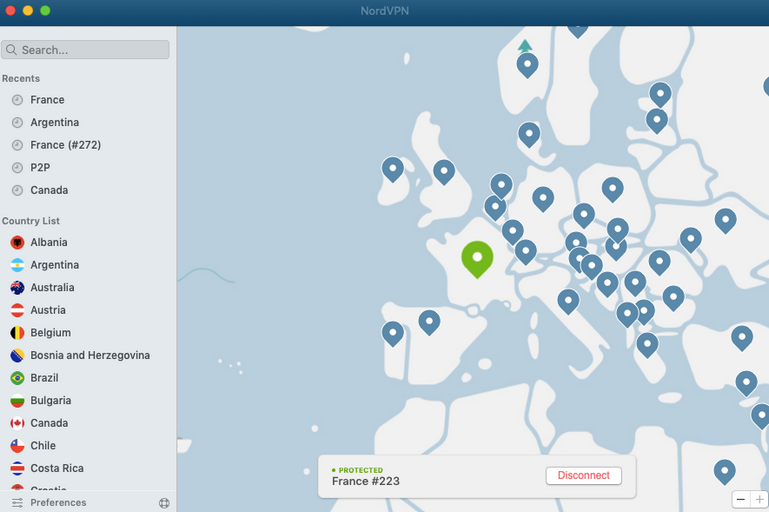The width and height of the screenshot is (769, 512).
Task: Click the clock icon next to recent Canada
Action: (17, 190)
